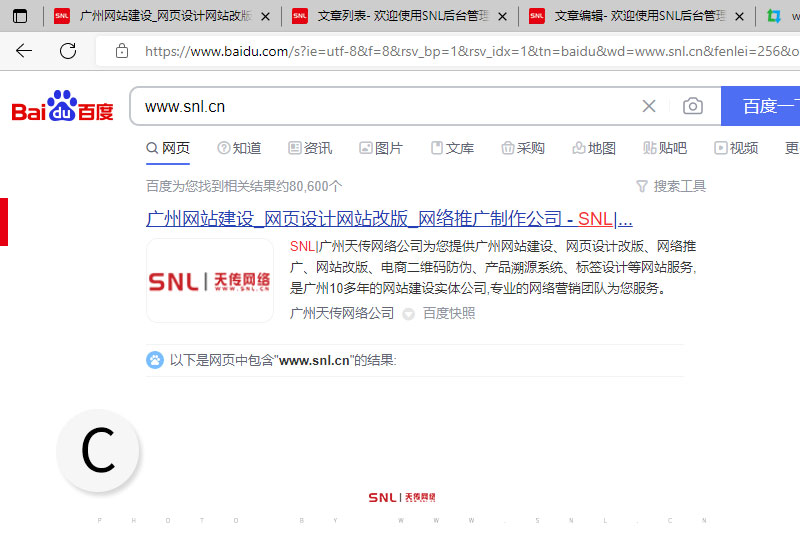View site info via lock icon
Image resolution: width=800 pixels, height=533 pixels.
pos(122,51)
